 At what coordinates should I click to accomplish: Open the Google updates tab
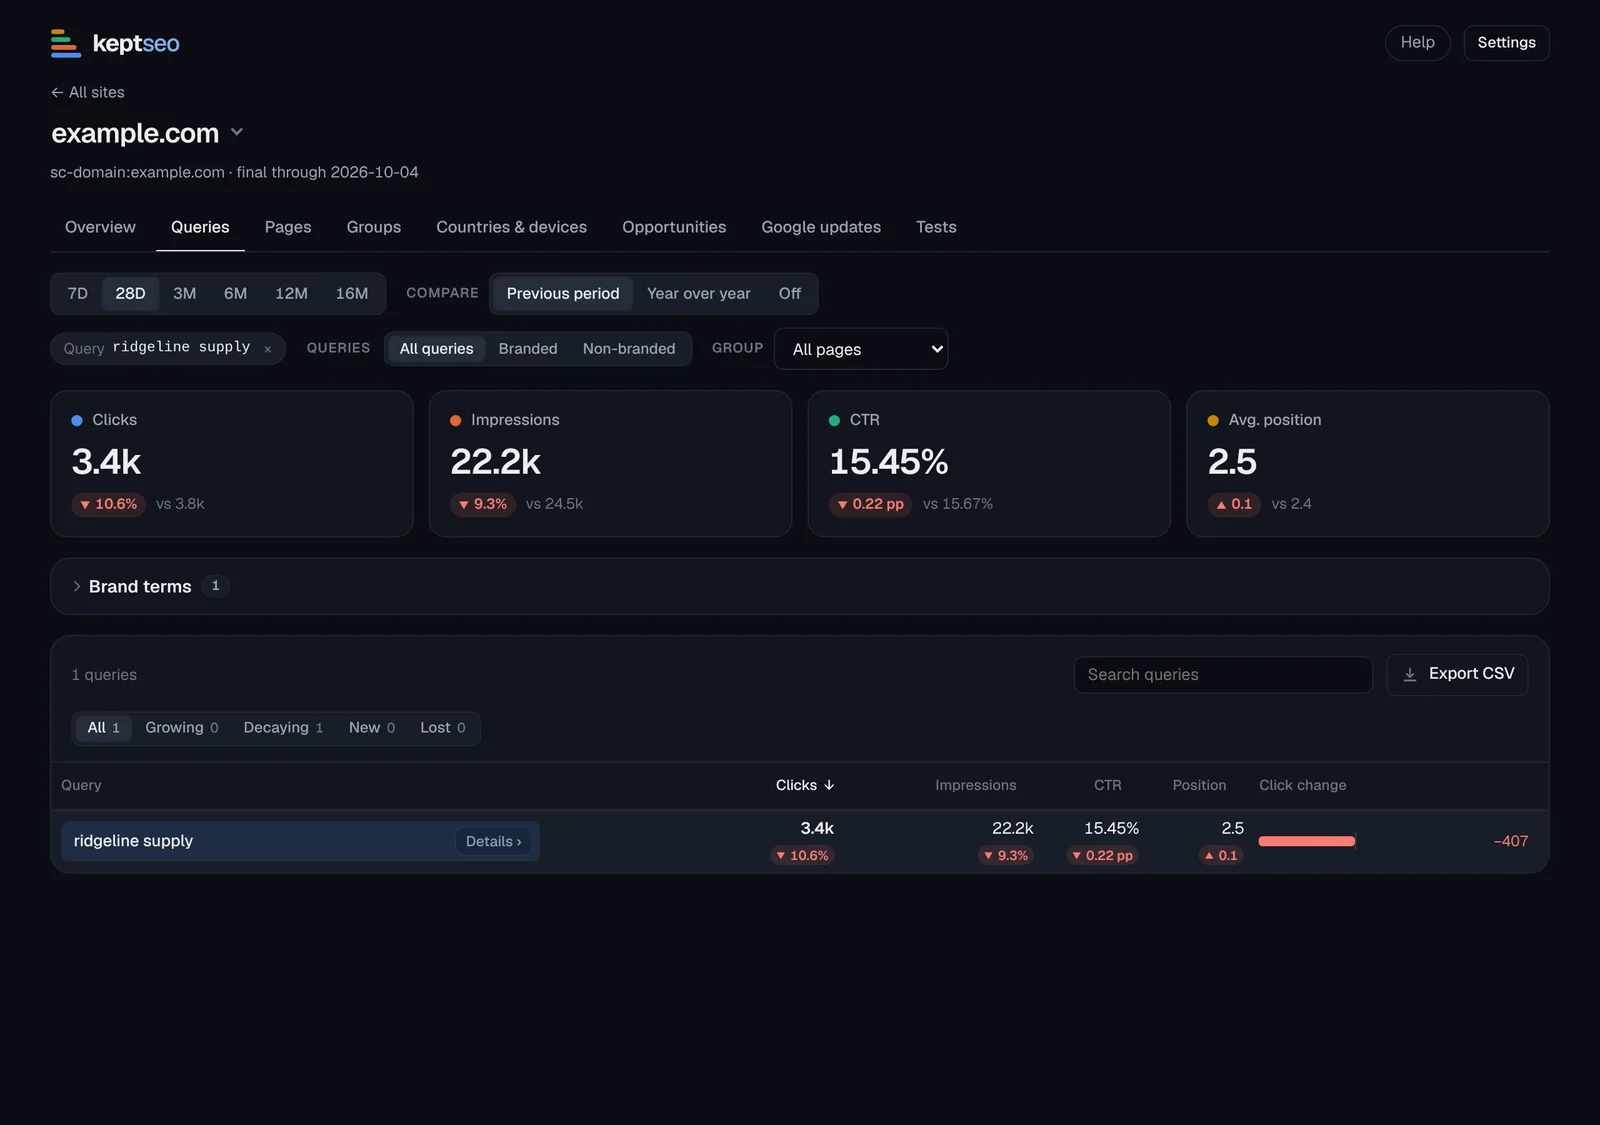pos(821,227)
